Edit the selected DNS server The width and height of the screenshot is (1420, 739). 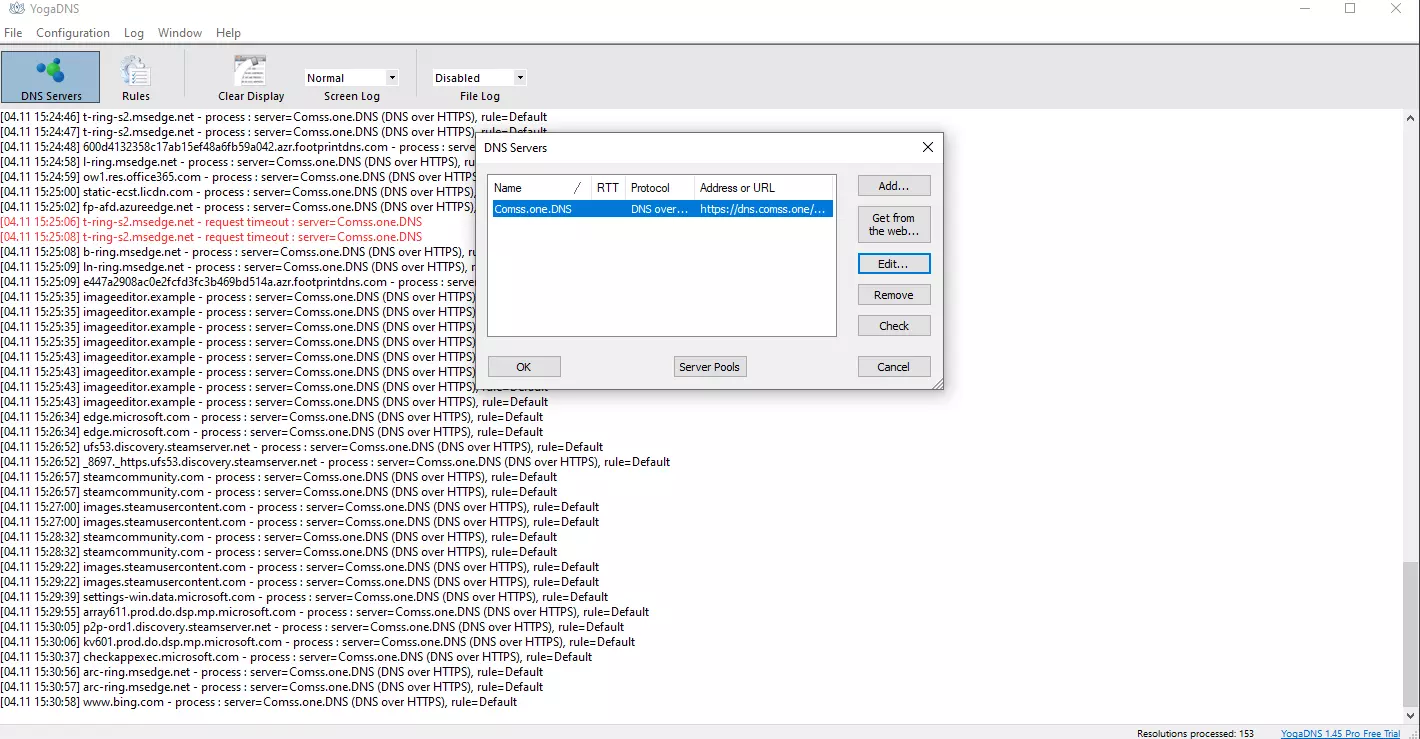(894, 264)
